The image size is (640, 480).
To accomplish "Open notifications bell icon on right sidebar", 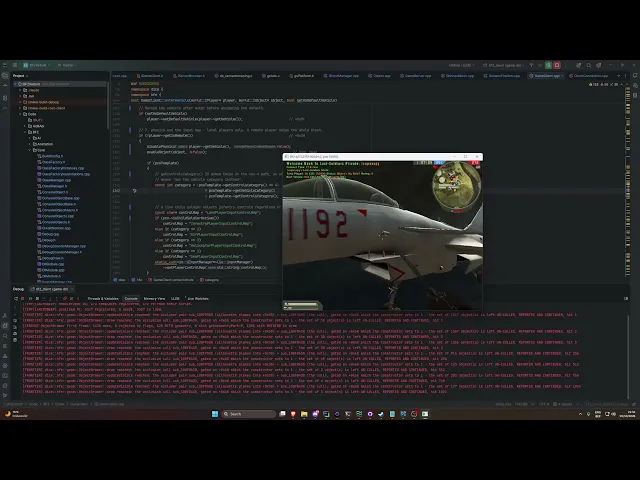I will (x=635, y=76).
